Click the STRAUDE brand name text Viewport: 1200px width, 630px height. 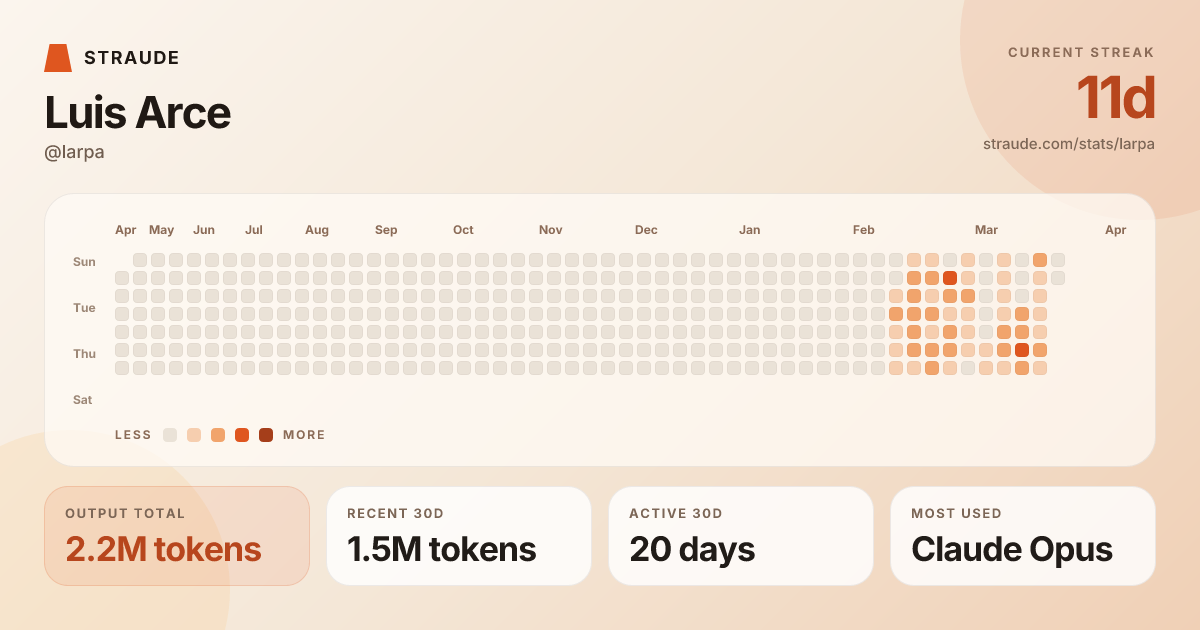click(x=132, y=58)
